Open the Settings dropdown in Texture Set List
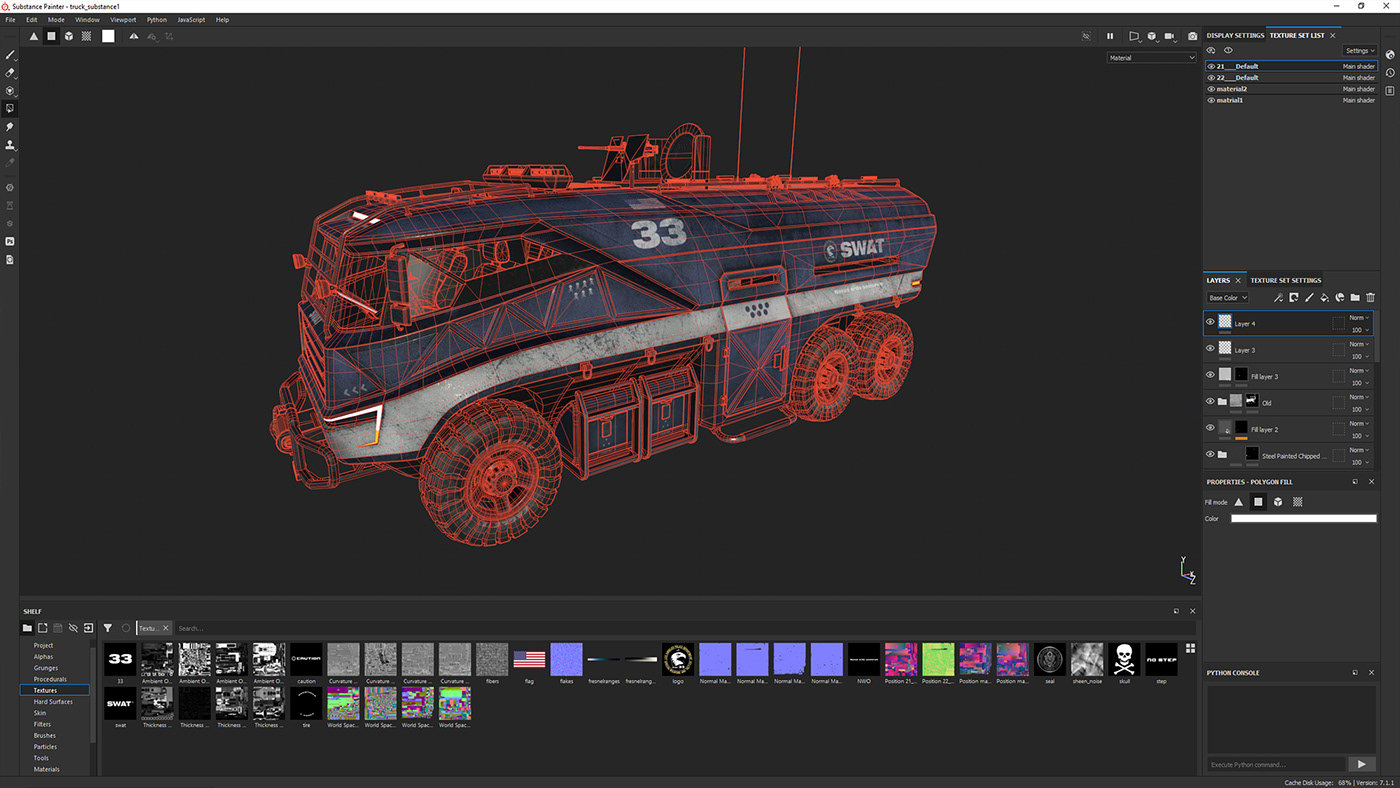1400x788 pixels. (x=1360, y=50)
